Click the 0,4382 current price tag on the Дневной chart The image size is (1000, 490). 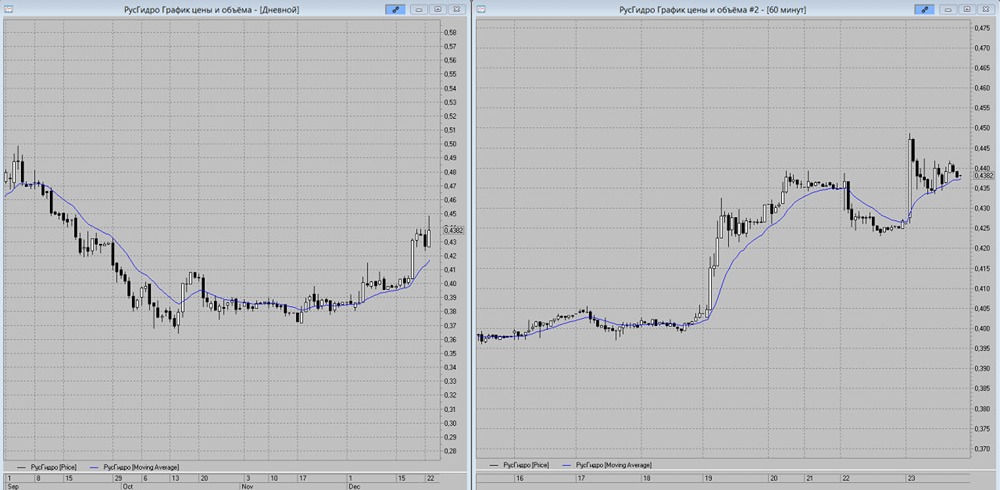click(453, 230)
